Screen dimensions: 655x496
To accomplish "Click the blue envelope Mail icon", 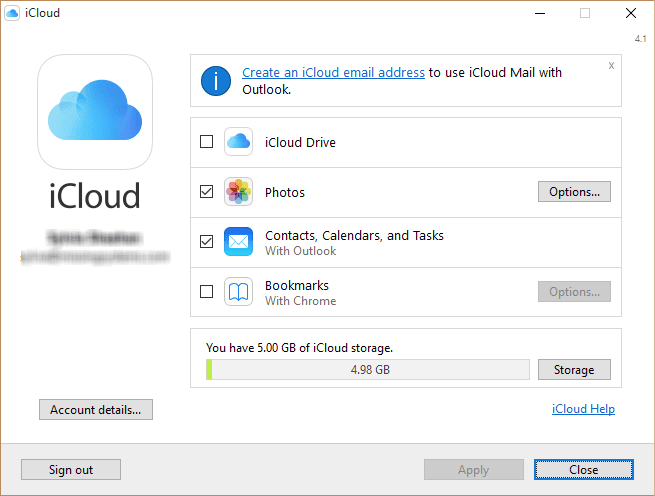I will click(238, 242).
